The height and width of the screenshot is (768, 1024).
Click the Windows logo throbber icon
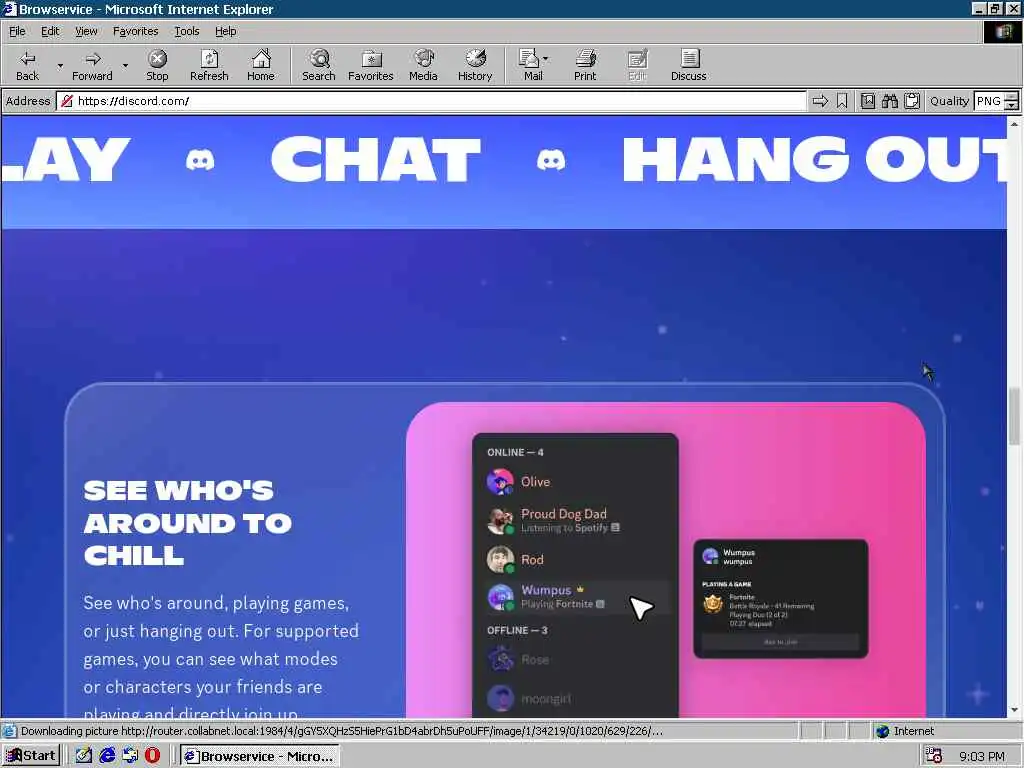click(x=1002, y=31)
